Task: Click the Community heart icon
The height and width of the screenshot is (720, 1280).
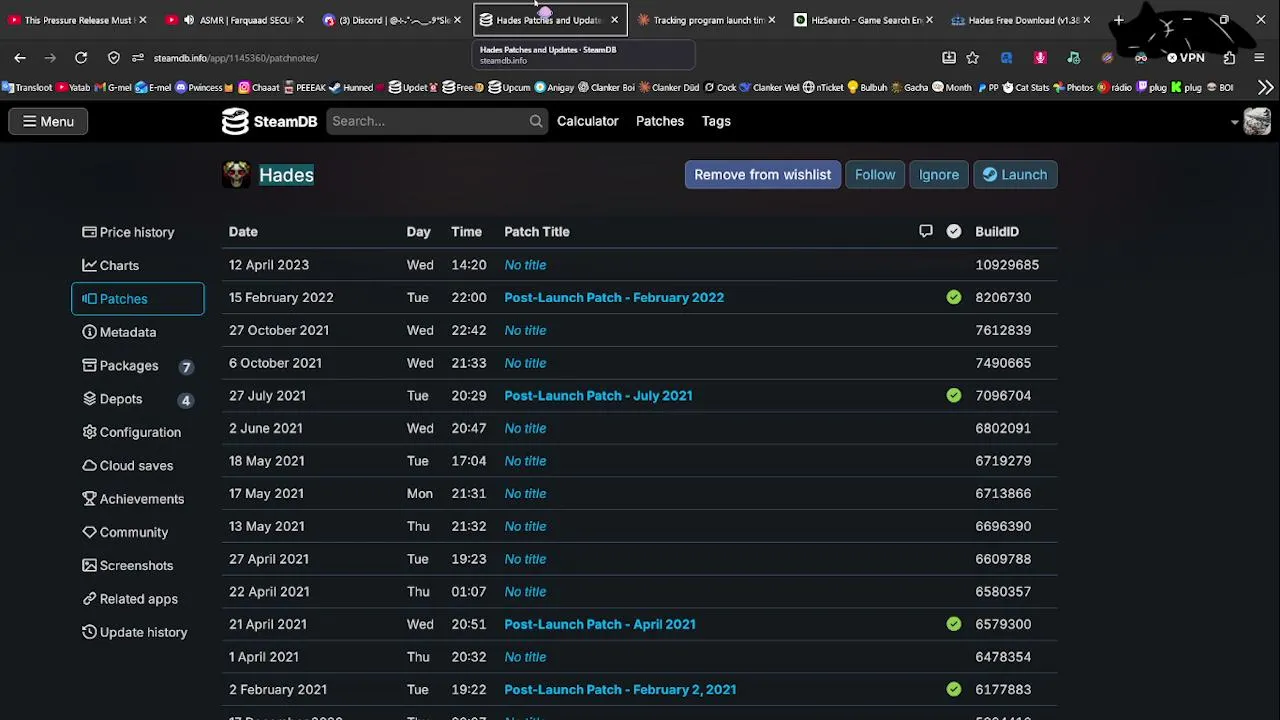Action: [89, 532]
